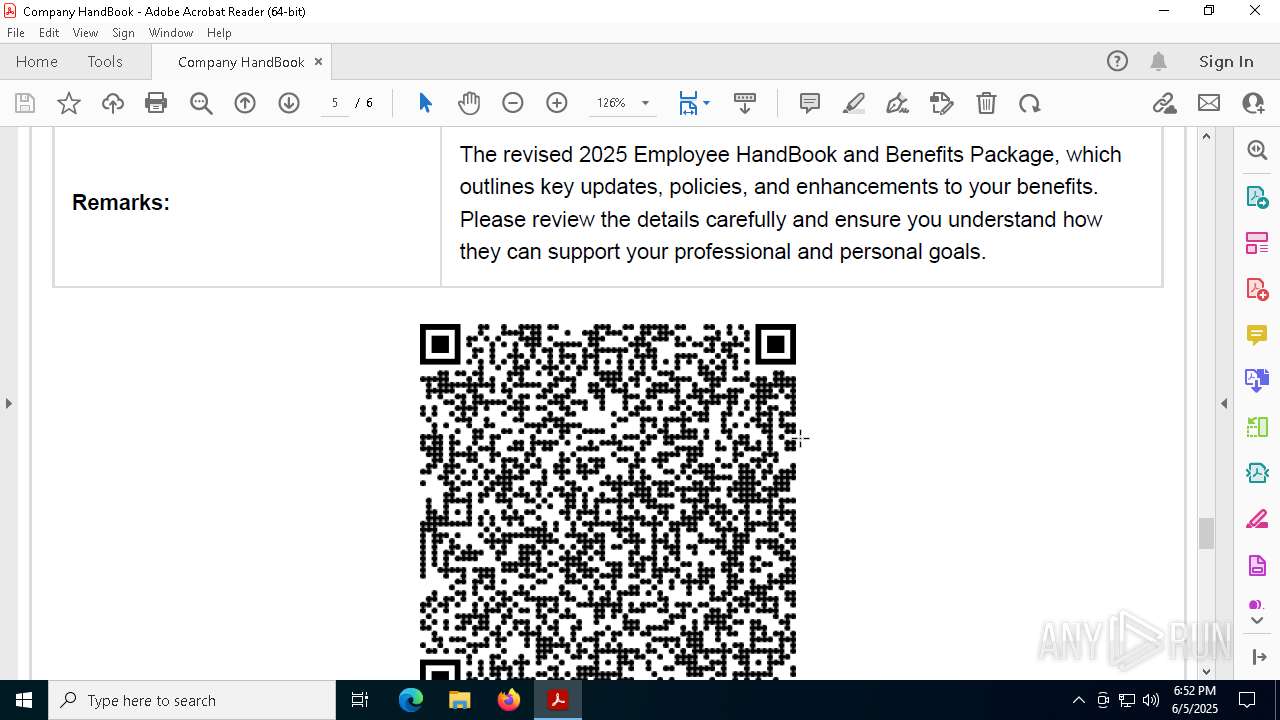
Task: Expand the left navigation pane triangle
Action: (x=9, y=403)
